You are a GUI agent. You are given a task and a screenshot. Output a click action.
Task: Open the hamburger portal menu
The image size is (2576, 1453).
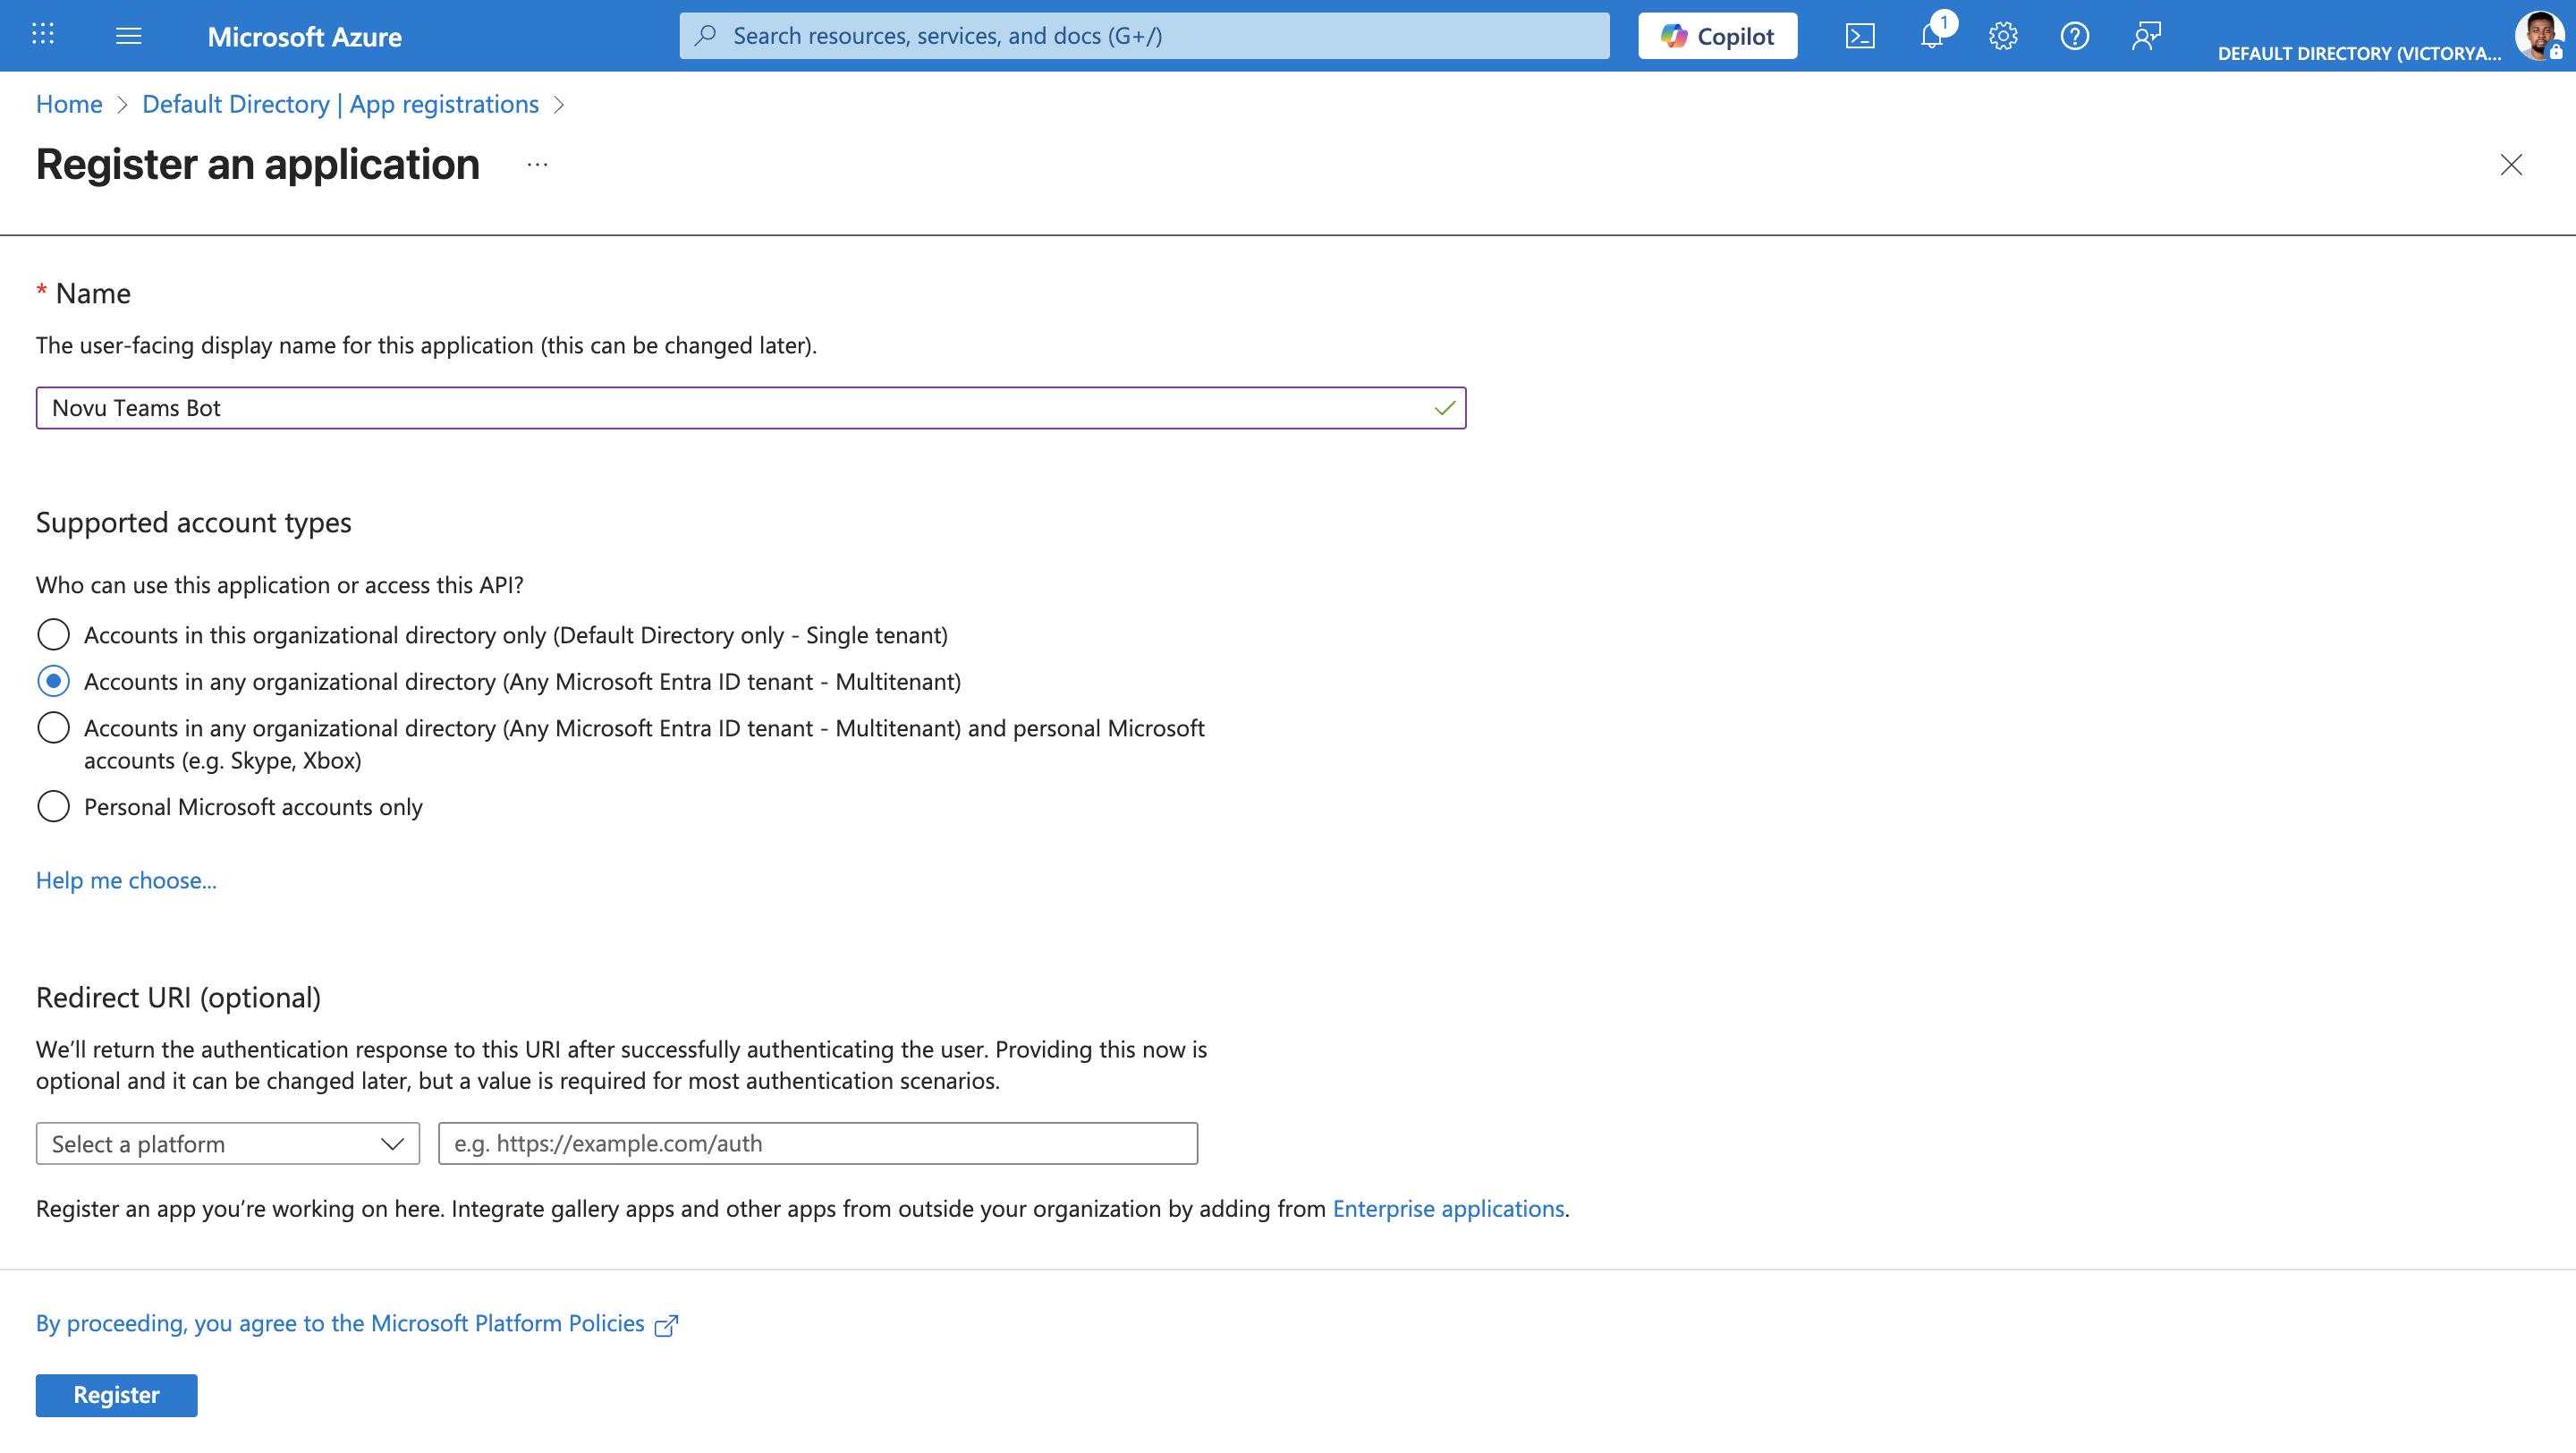[x=128, y=36]
